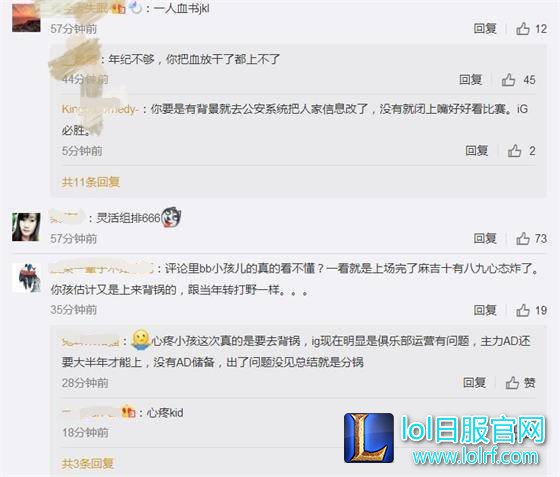Screen dimensions: 560x477
Task: Reply to the 35分钟前 comment
Action: [x=485, y=310]
